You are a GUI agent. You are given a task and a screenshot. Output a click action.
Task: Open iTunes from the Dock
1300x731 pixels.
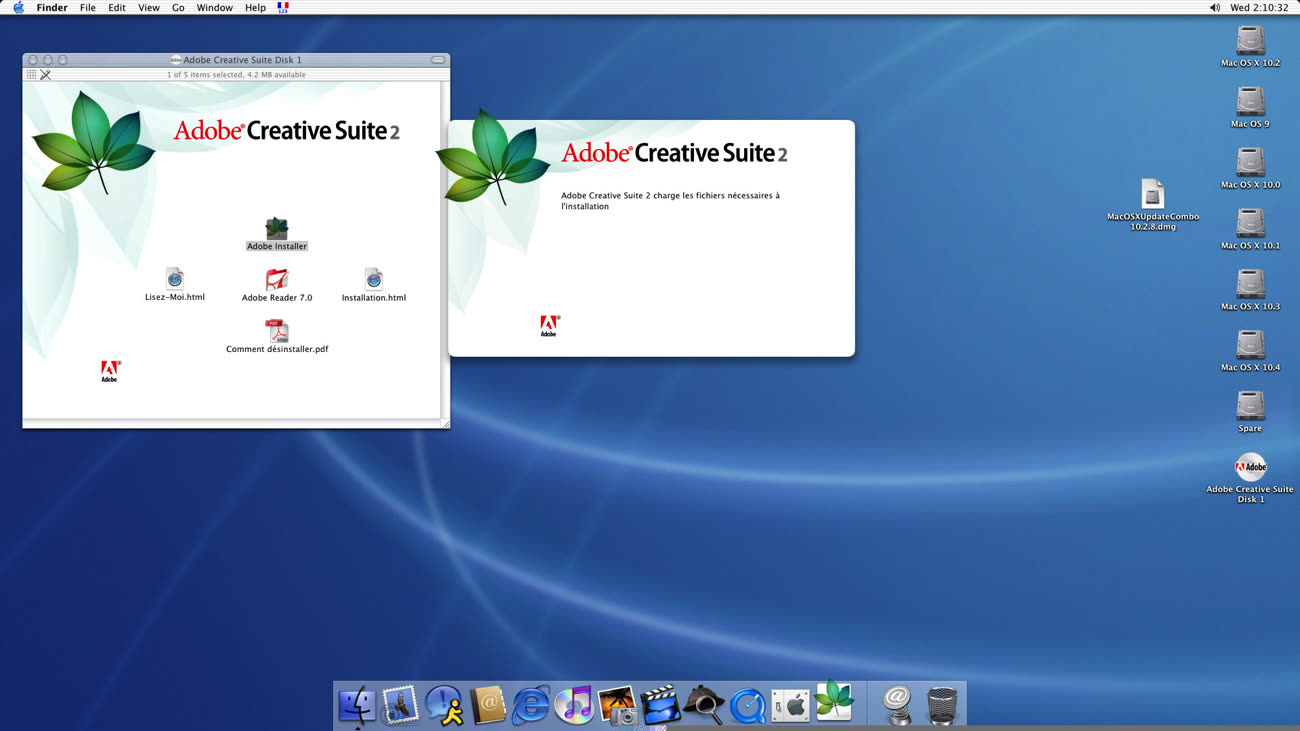574,705
